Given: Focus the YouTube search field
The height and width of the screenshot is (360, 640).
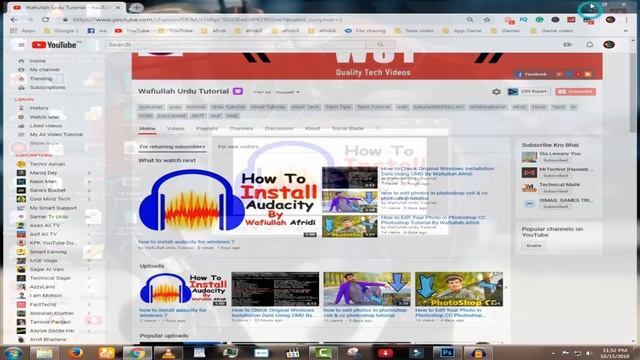Looking at the screenshot, I should pyautogui.click(x=236, y=44).
